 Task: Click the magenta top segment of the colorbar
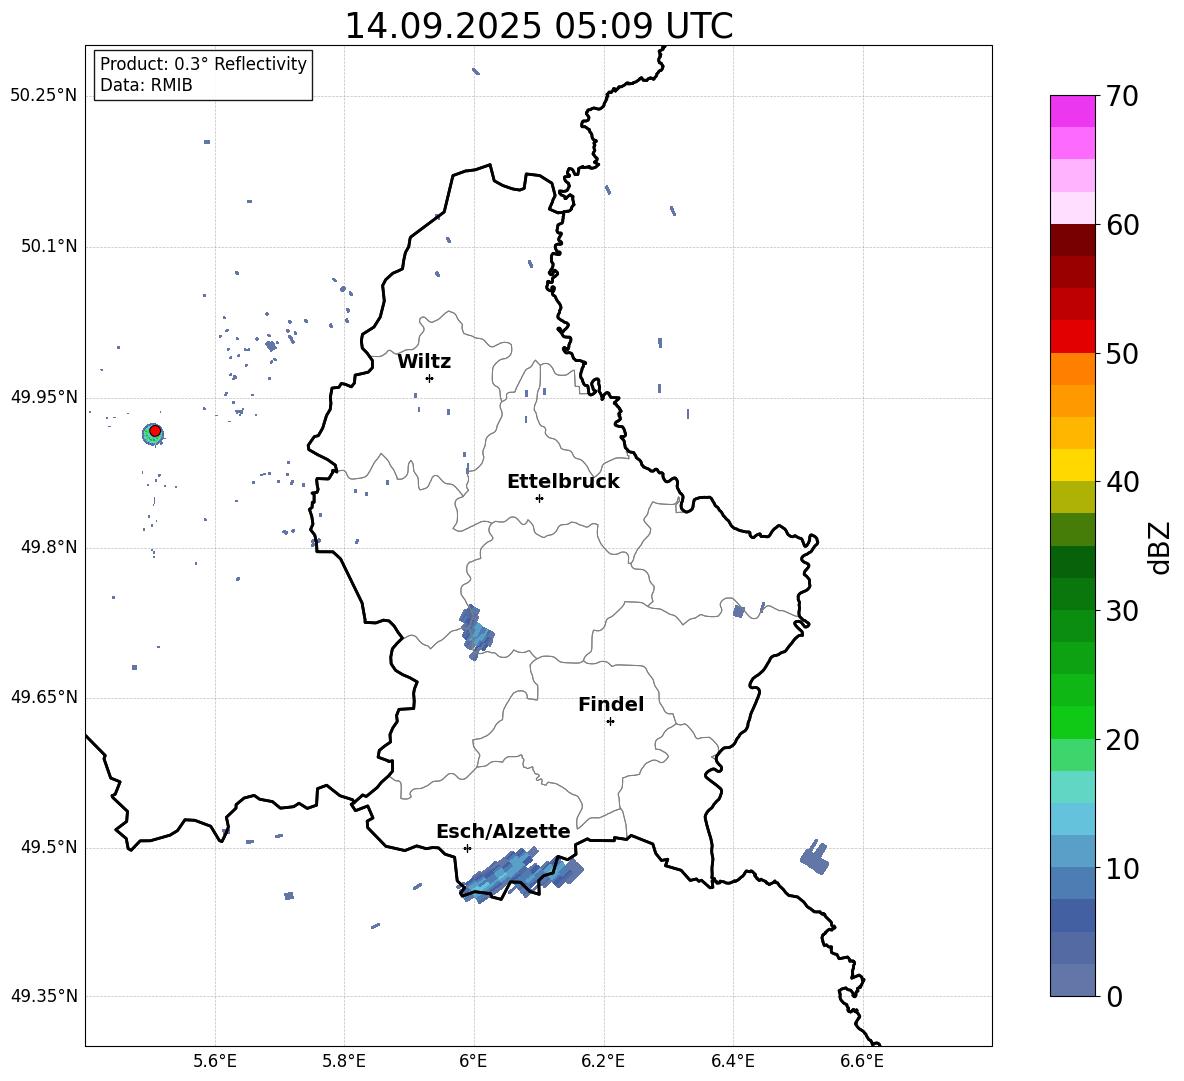(x=1073, y=111)
